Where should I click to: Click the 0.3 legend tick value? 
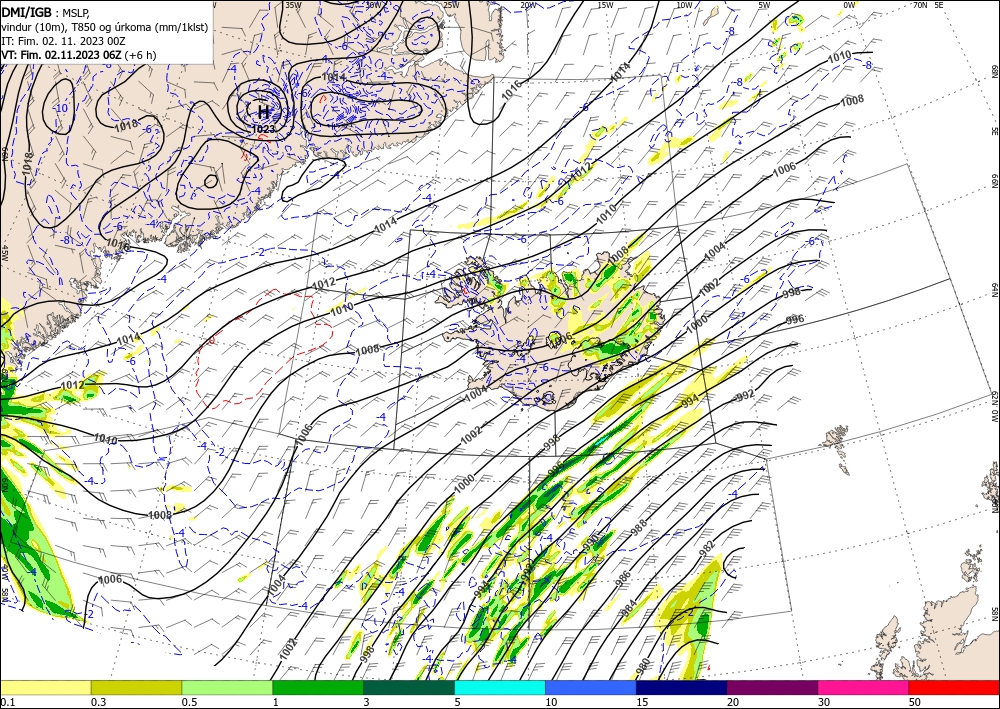coord(98,702)
